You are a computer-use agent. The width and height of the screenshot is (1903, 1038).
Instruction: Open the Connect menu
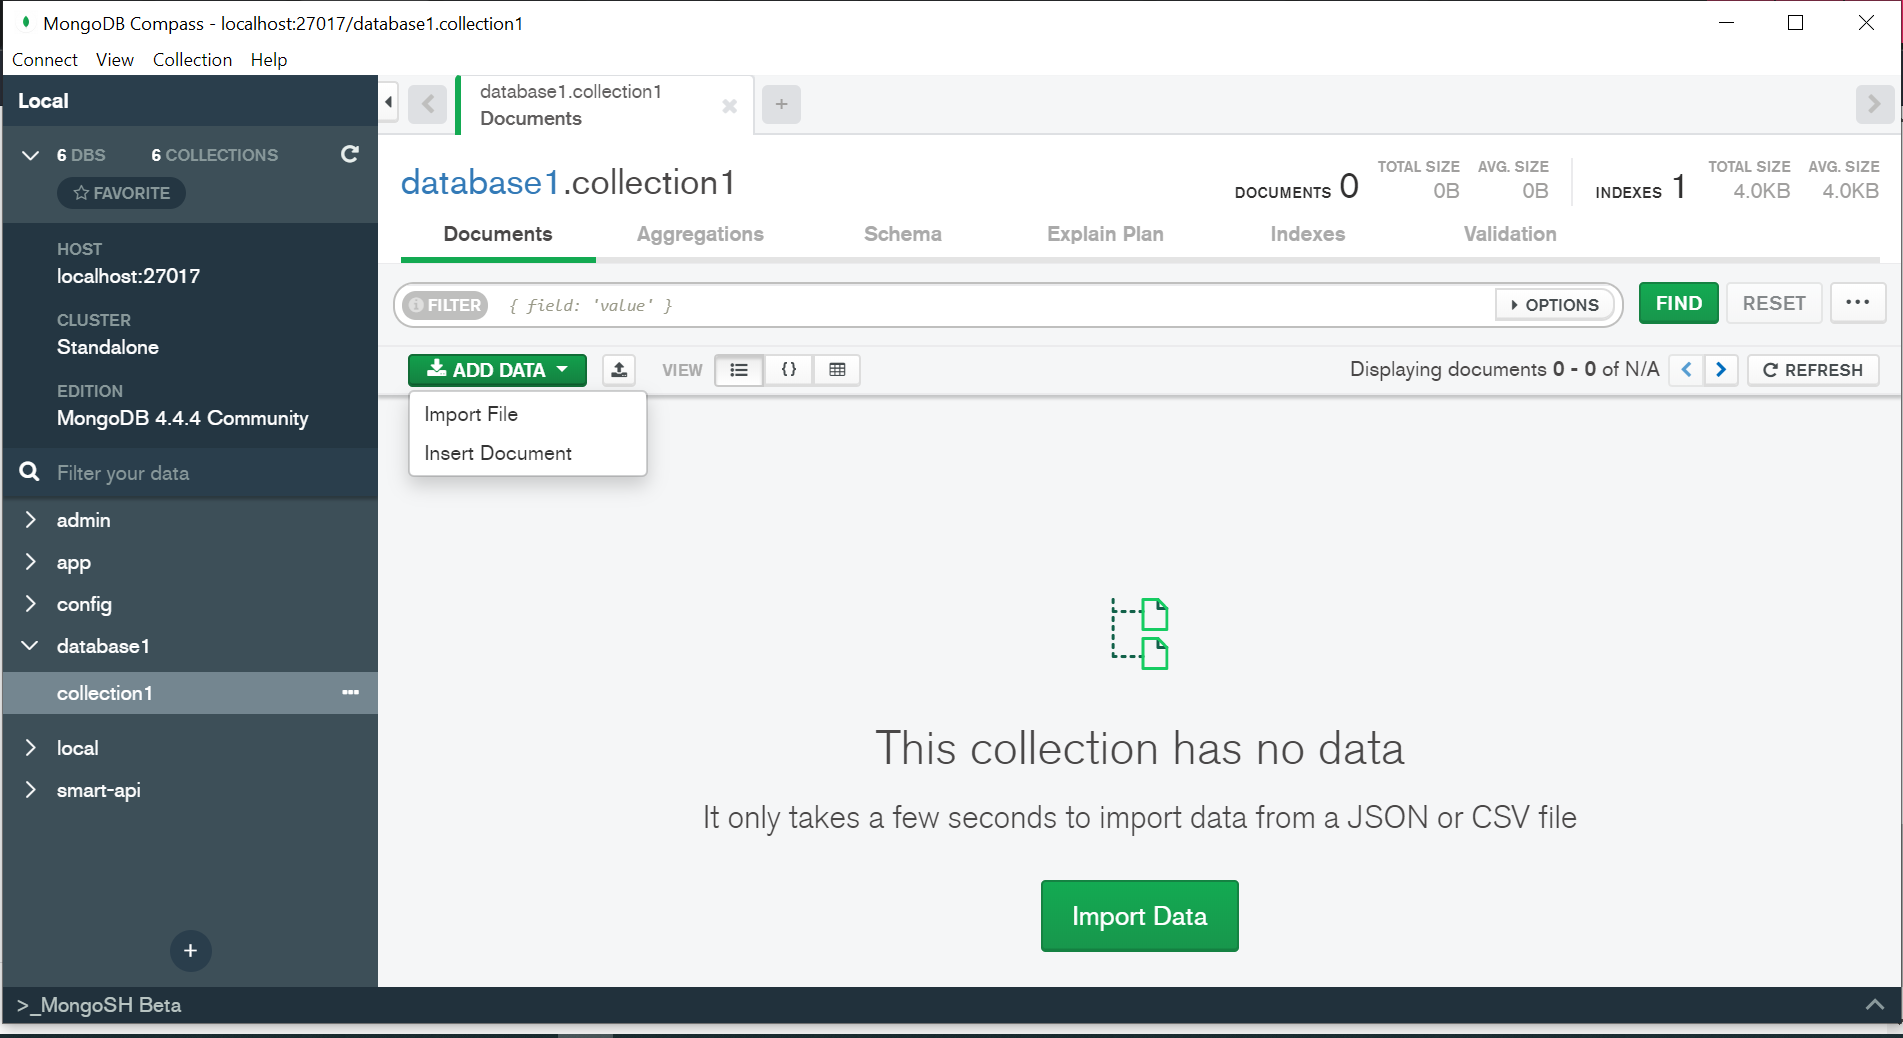(45, 60)
